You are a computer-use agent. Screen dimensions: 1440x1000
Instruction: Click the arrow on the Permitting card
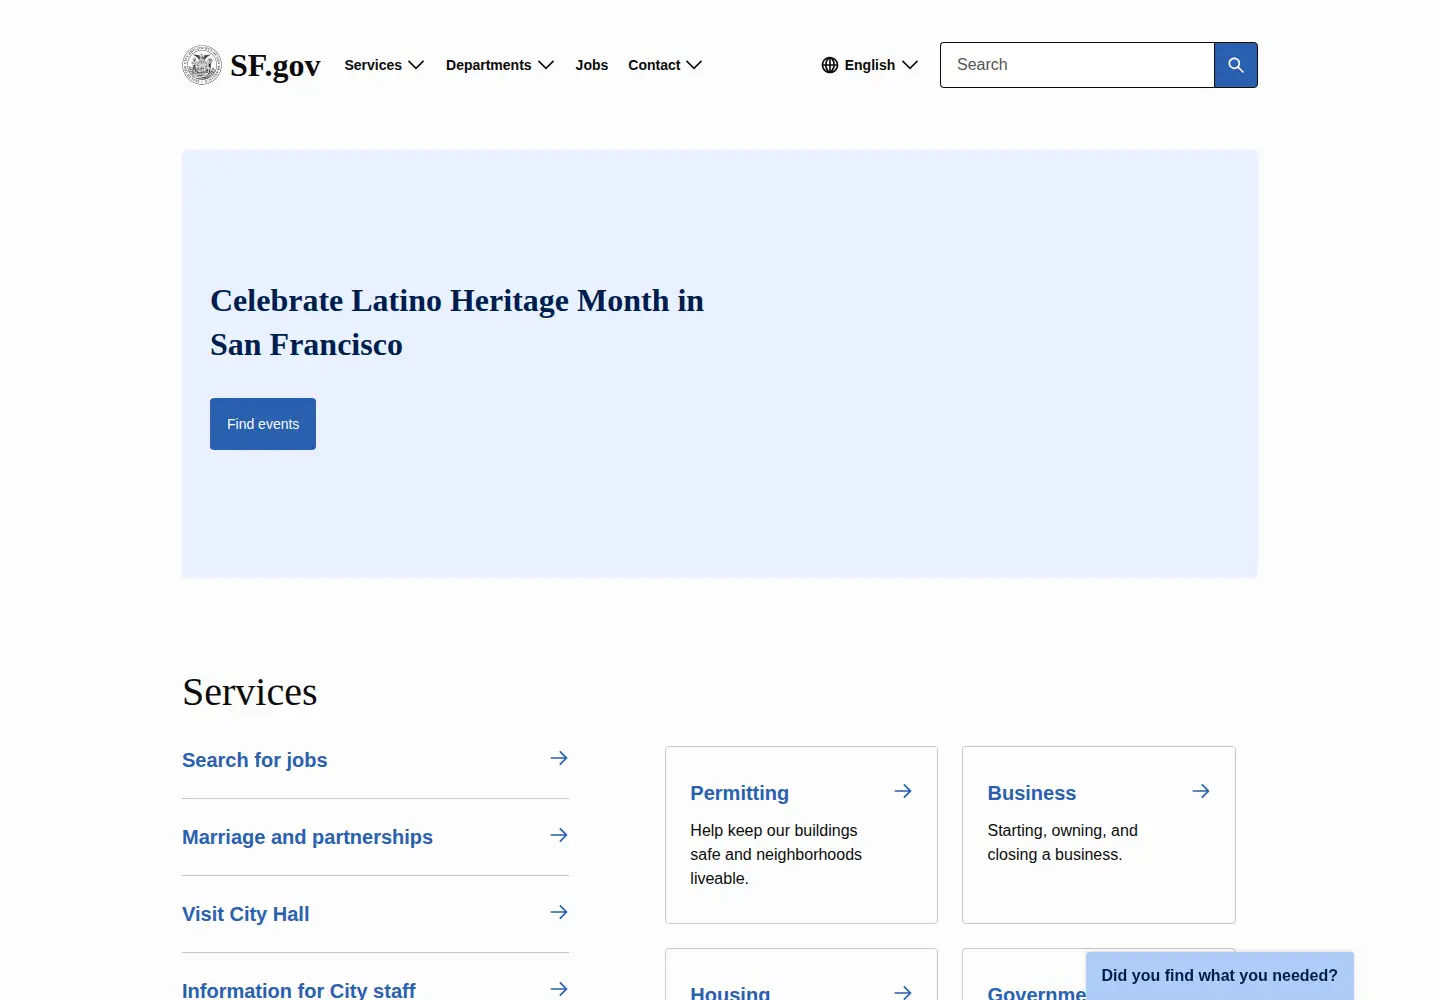click(x=903, y=791)
